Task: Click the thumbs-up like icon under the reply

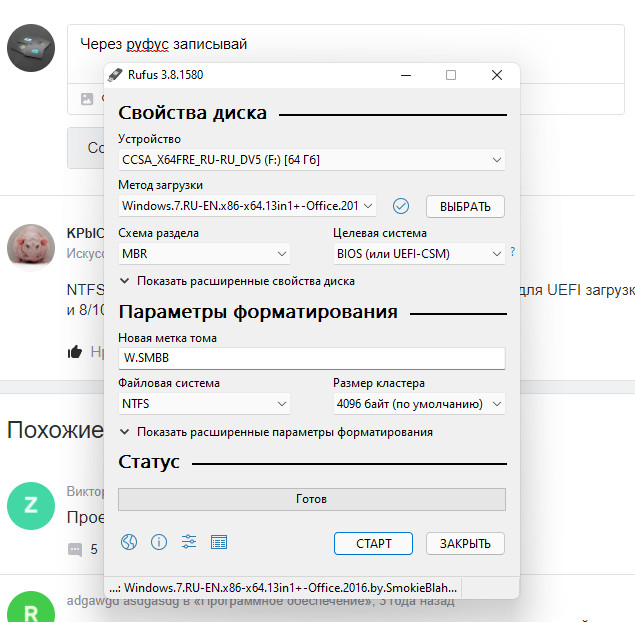Action: tap(75, 351)
